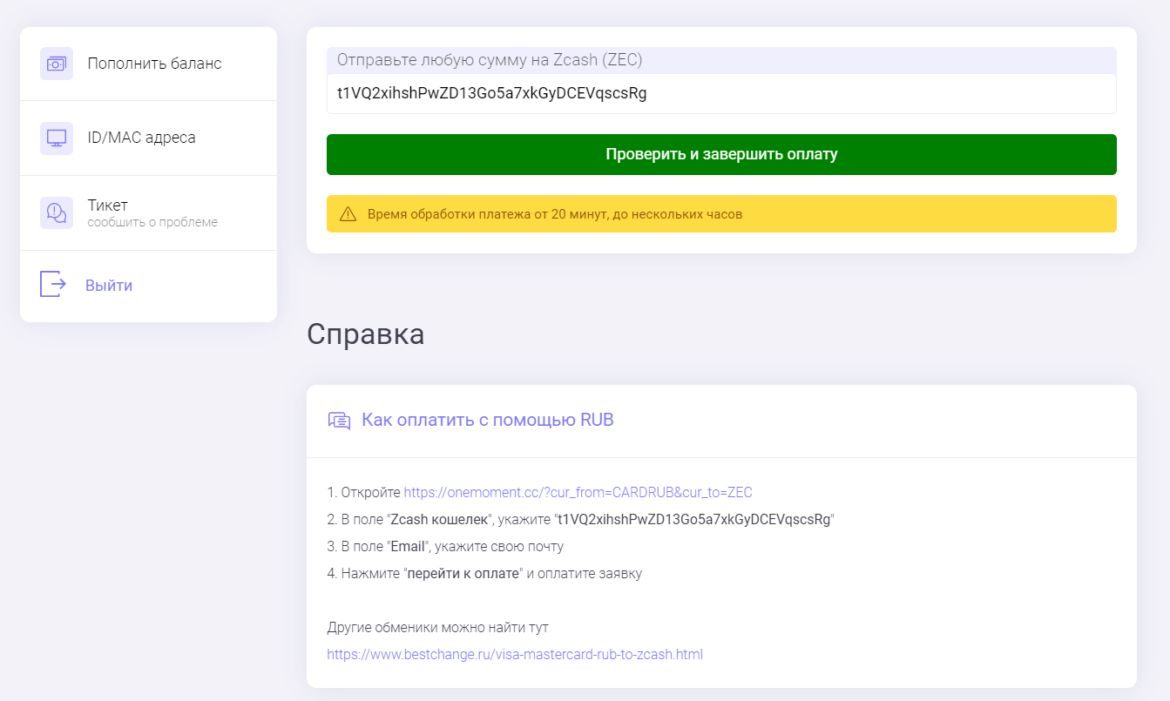Click the yellow payment processing time notice
Viewport: 1170px width, 701px height.
point(720,213)
